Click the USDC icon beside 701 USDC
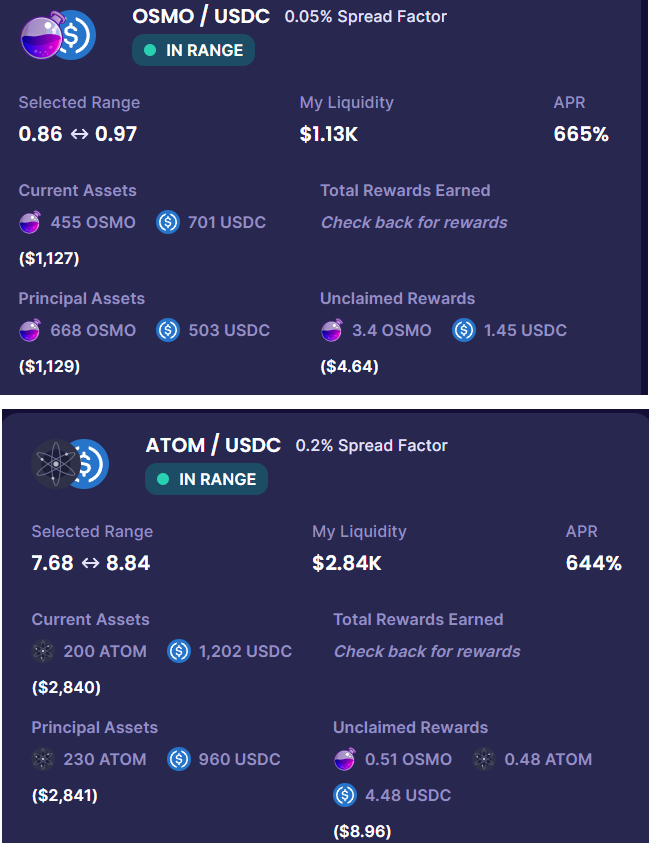This screenshot has width=649, height=843. [x=168, y=222]
